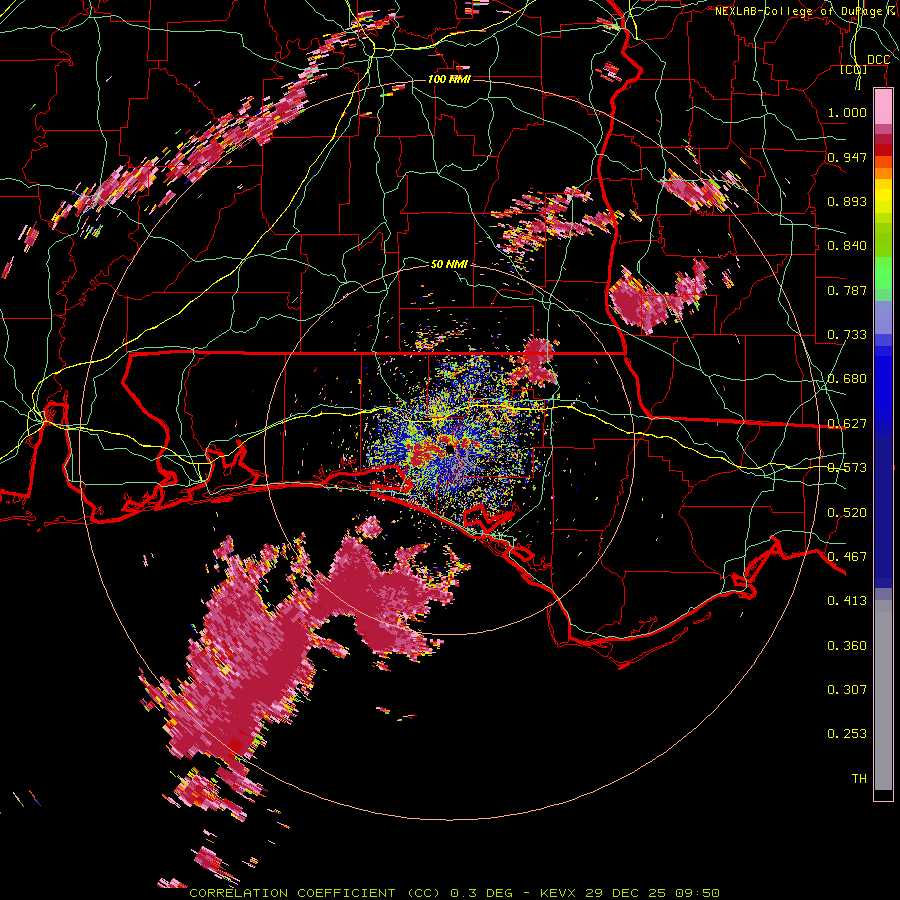Select the light pink swatch atop the color bar

(x=883, y=107)
